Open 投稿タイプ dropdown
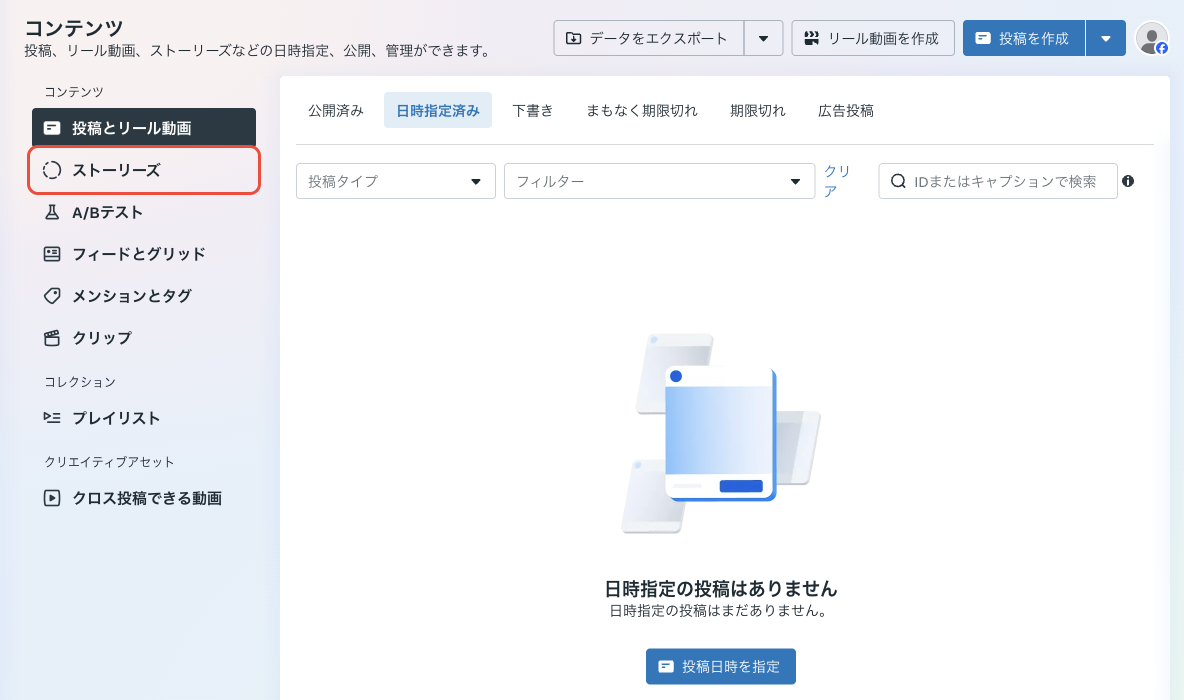The image size is (1184, 700). click(x=396, y=181)
